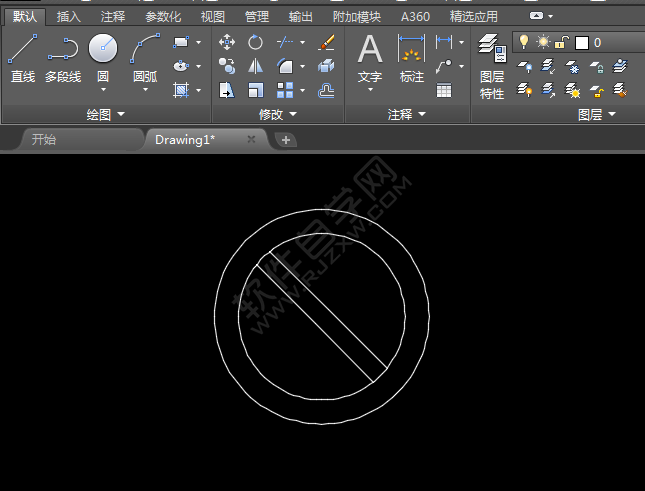
Task: Click the Rotate tool icon
Action: pyautogui.click(x=255, y=42)
